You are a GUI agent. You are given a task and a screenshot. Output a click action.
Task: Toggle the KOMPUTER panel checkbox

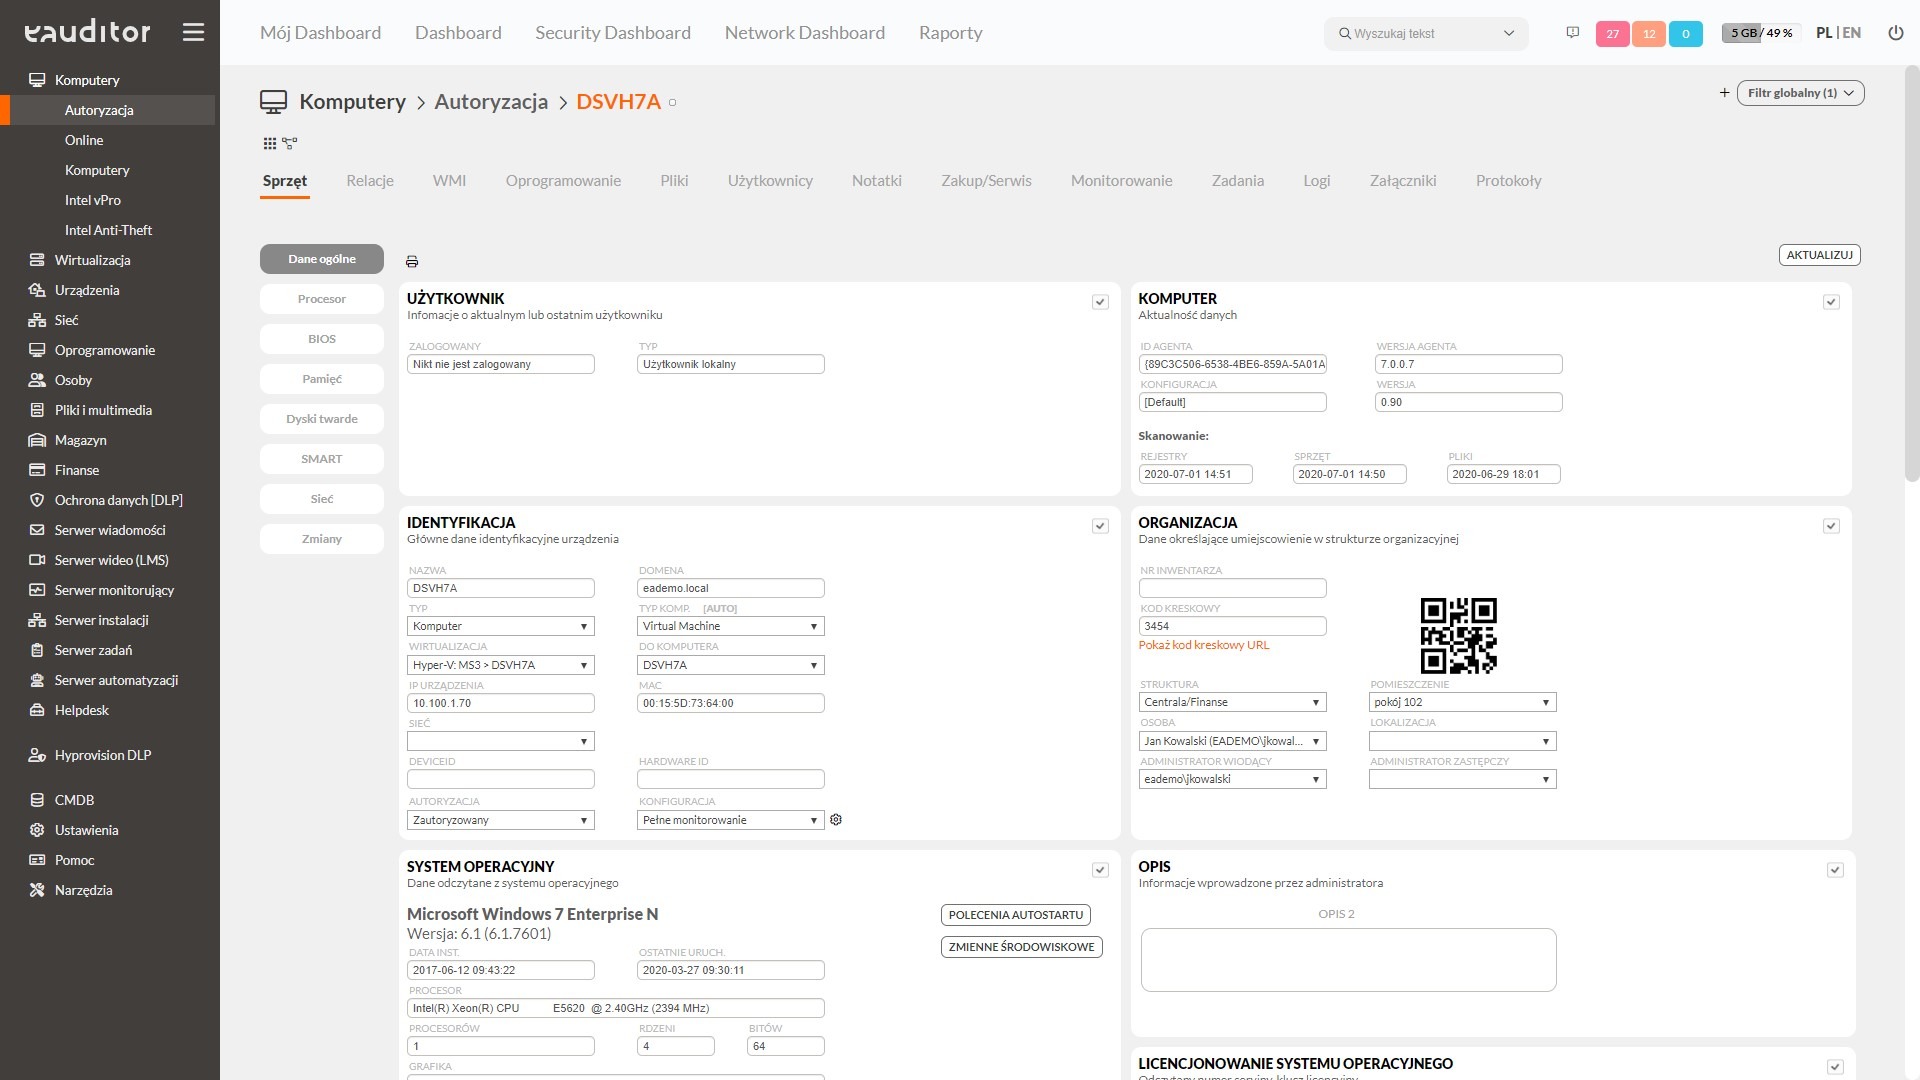pyautogui.click(x=1831, y=302)
